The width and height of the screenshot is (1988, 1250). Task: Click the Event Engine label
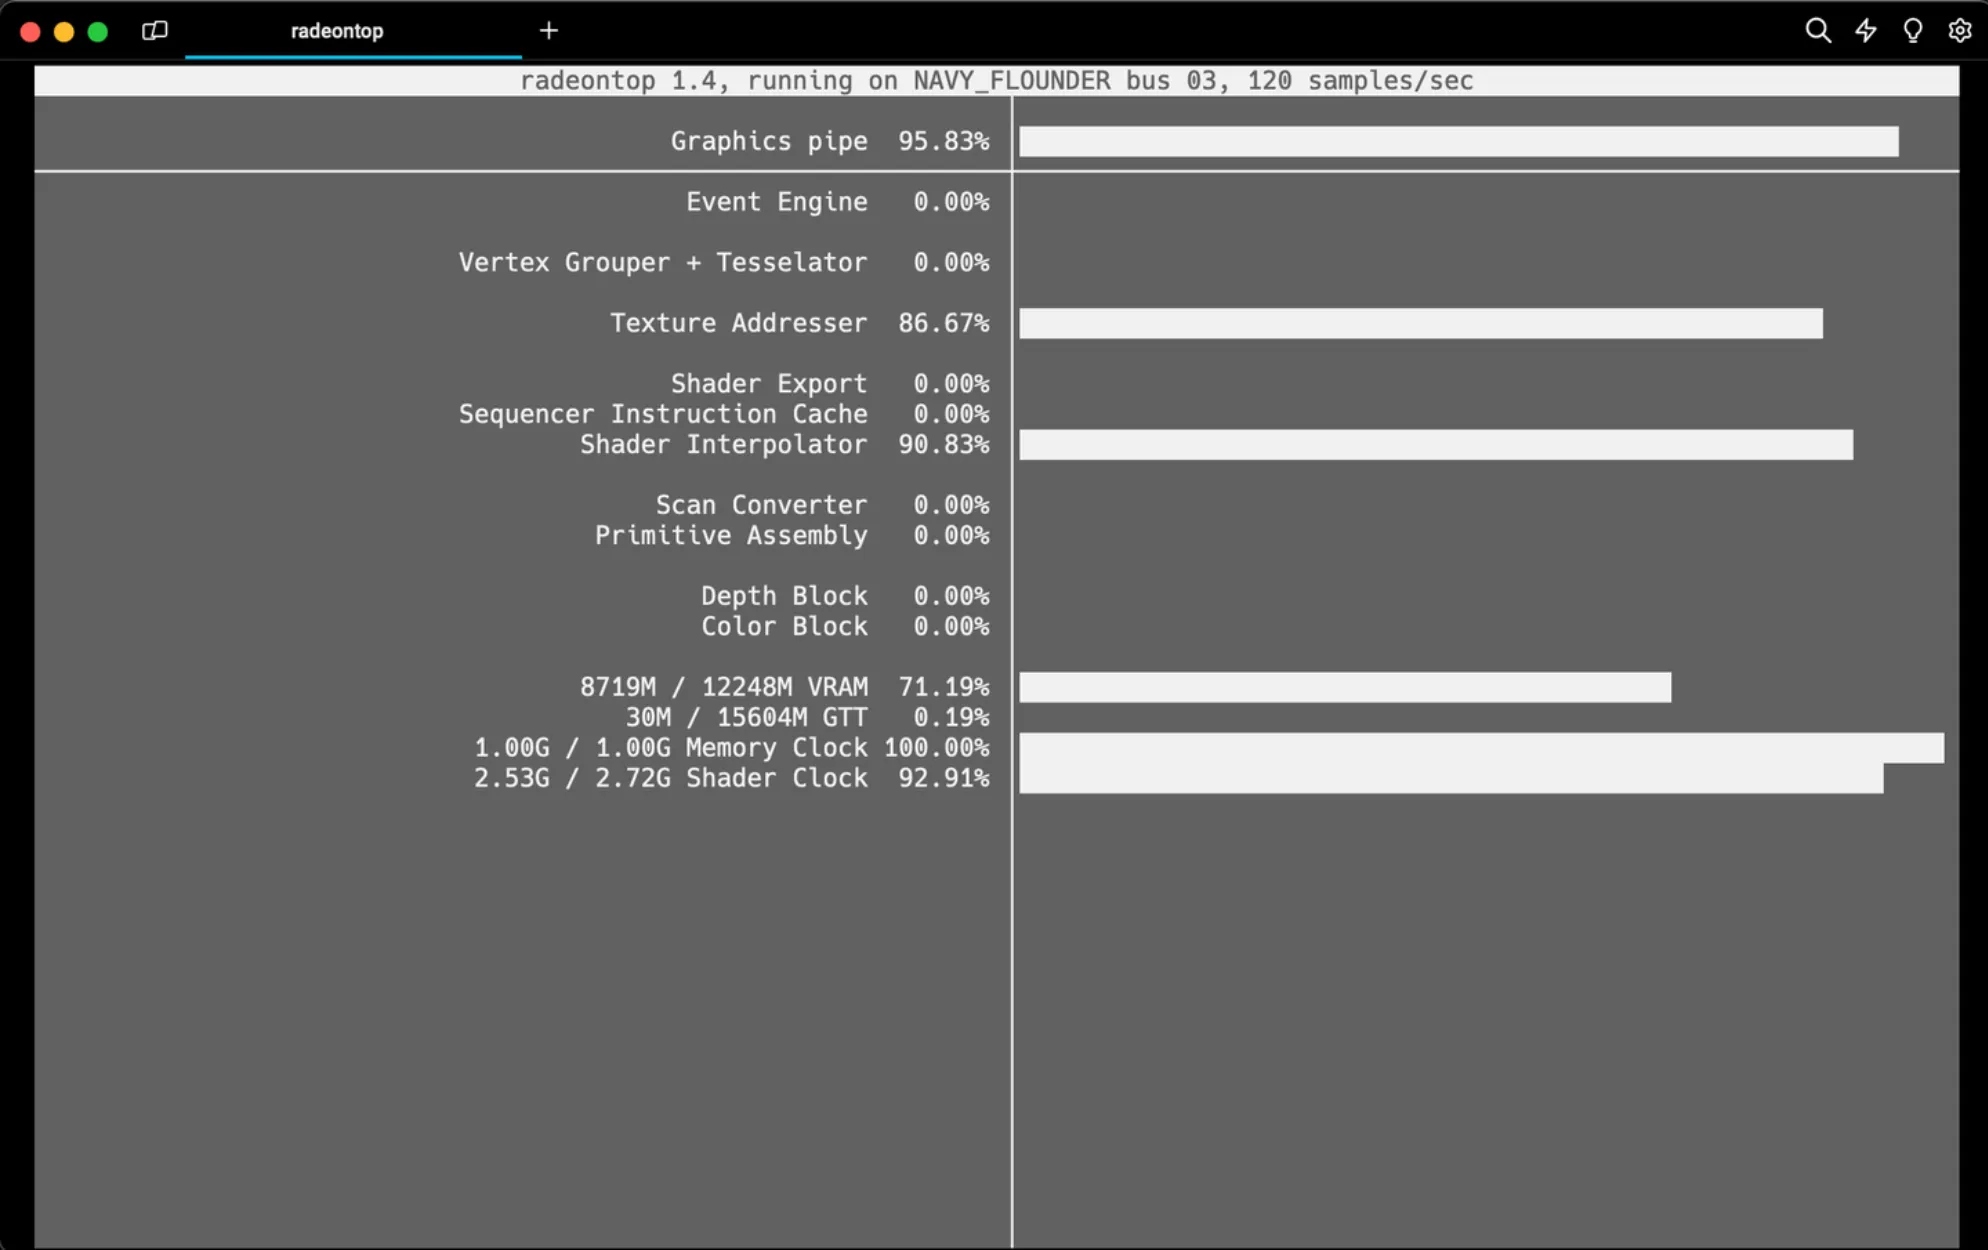click(777, 202)
